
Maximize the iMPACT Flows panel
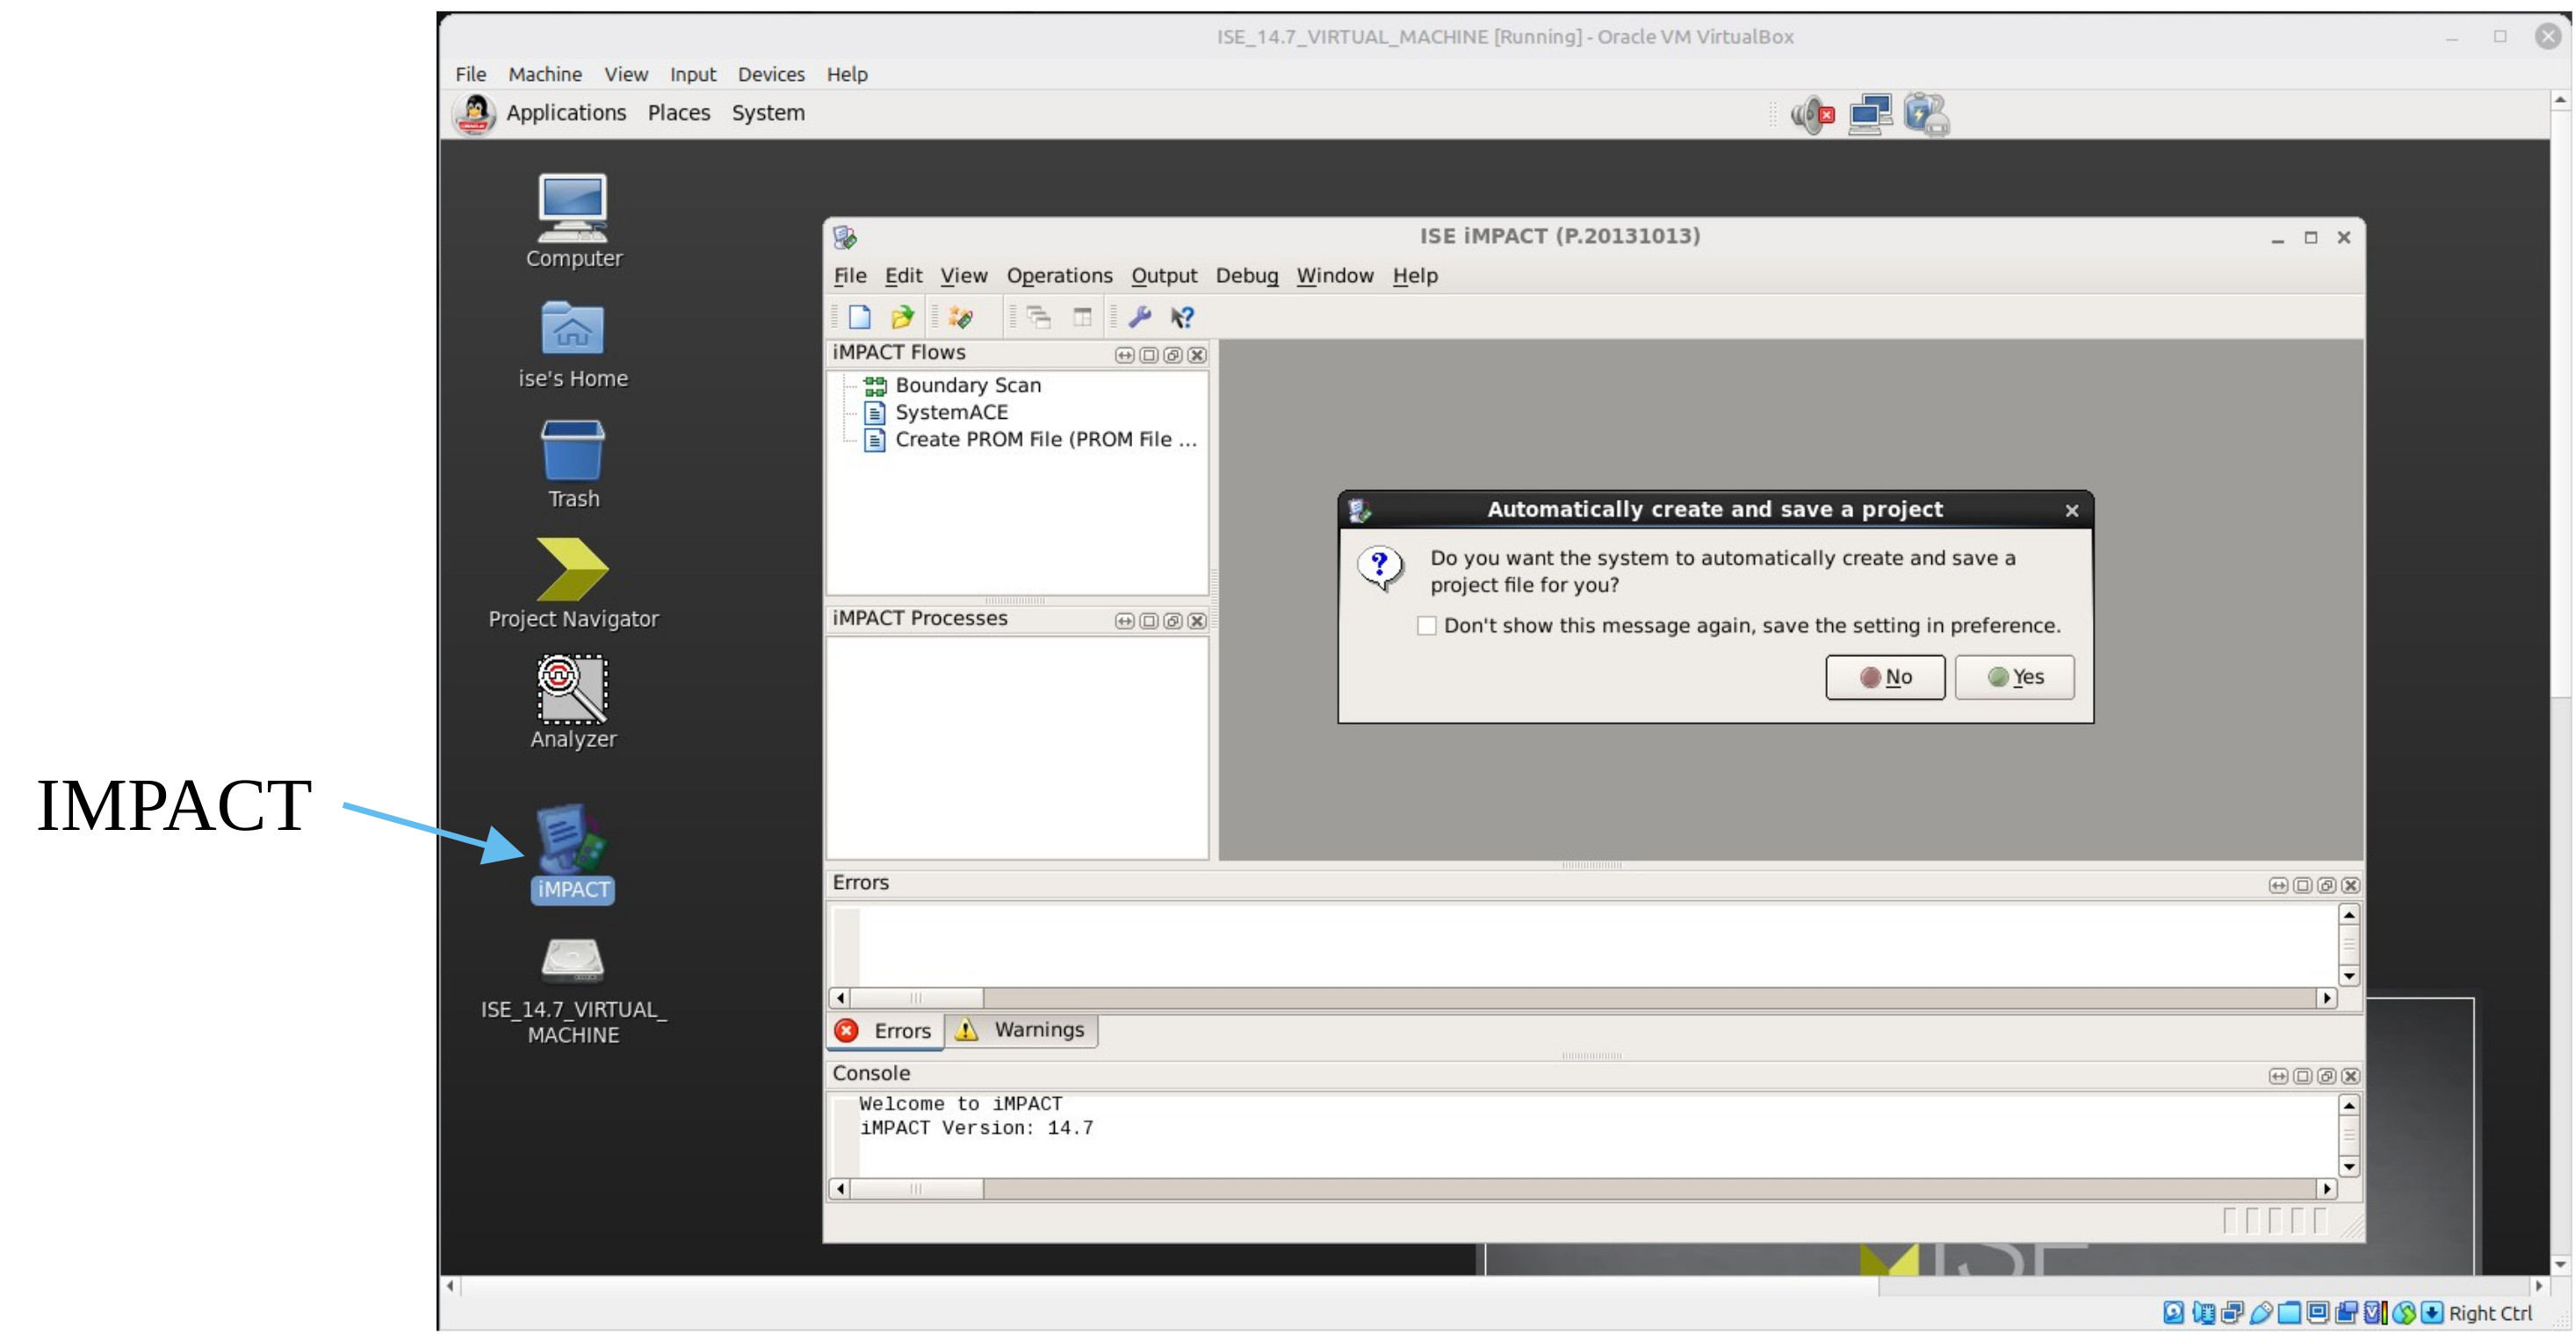point(1149,355)
